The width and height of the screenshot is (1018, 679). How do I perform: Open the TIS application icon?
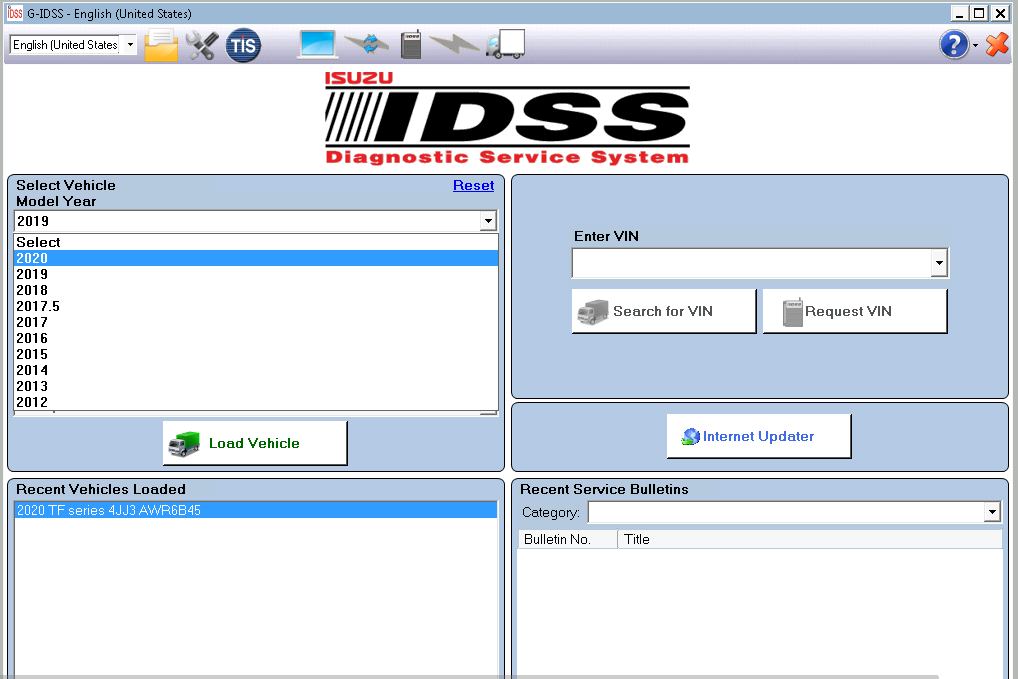point(243,44)
